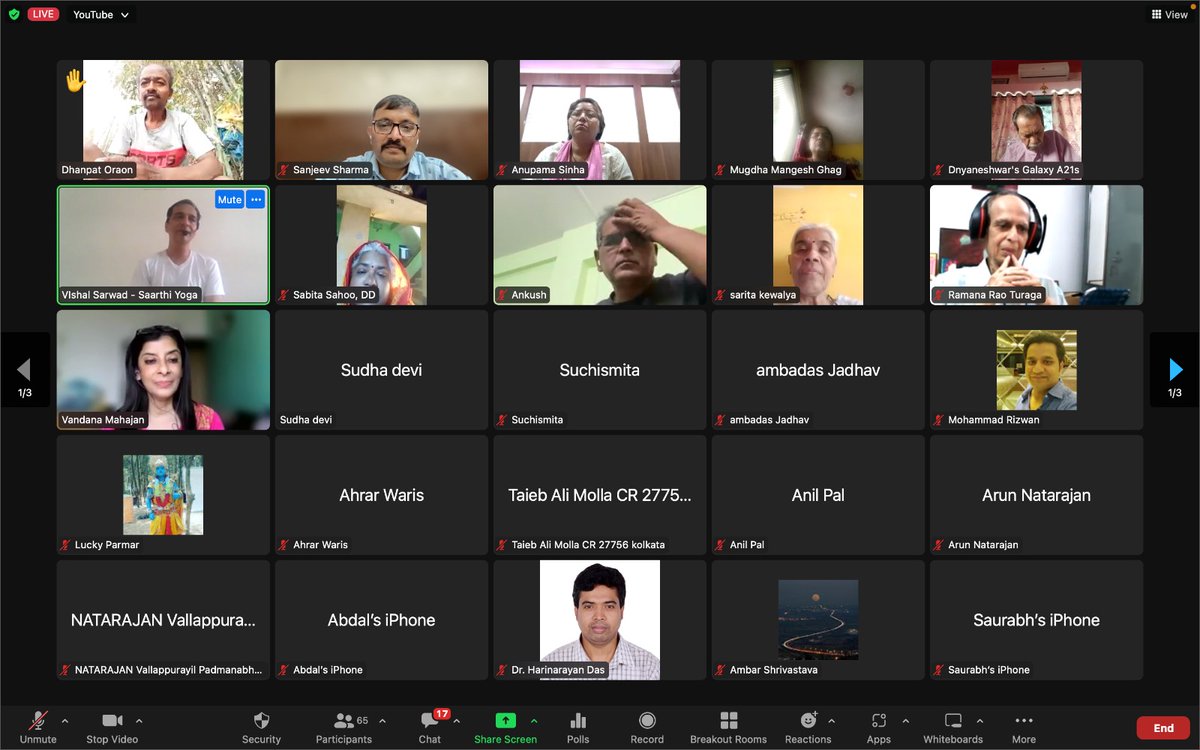Click the Taieb Ali Molla CR 27756 kolkata label

pos(588,545)
